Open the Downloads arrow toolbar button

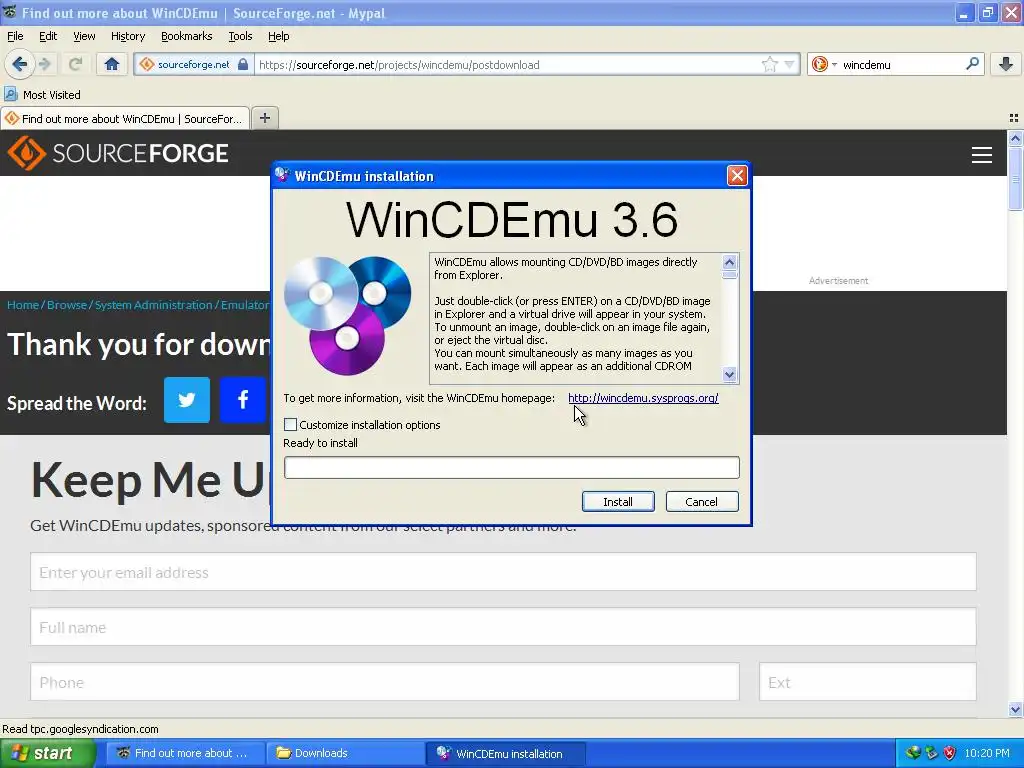pyautogui.click(x=1006, y=64)
